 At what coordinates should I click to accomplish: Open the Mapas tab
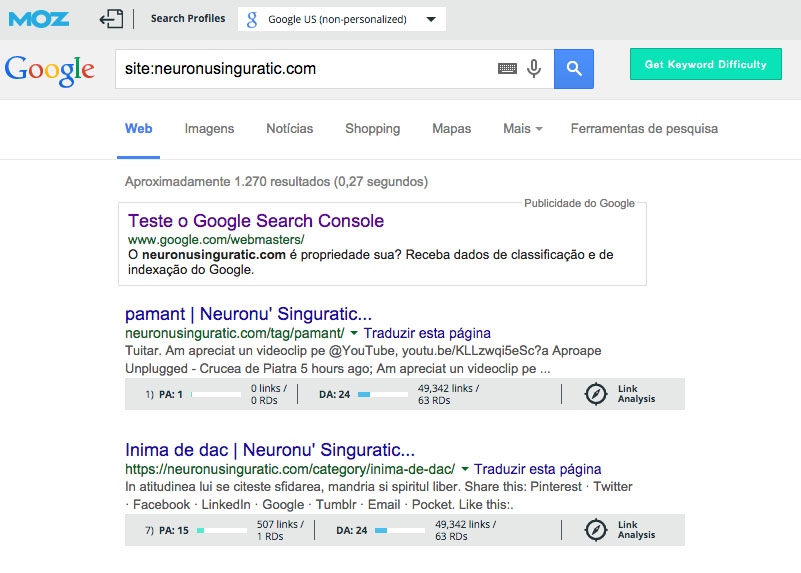pos(452,129)
